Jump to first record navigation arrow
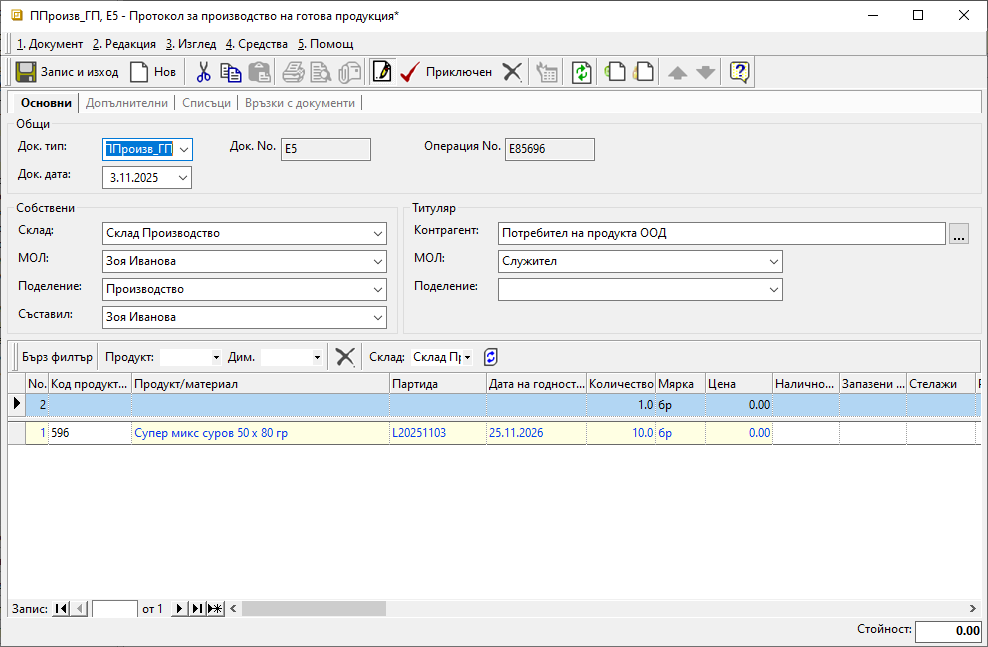This screenshot has height=647, width=988. point(62,608)
